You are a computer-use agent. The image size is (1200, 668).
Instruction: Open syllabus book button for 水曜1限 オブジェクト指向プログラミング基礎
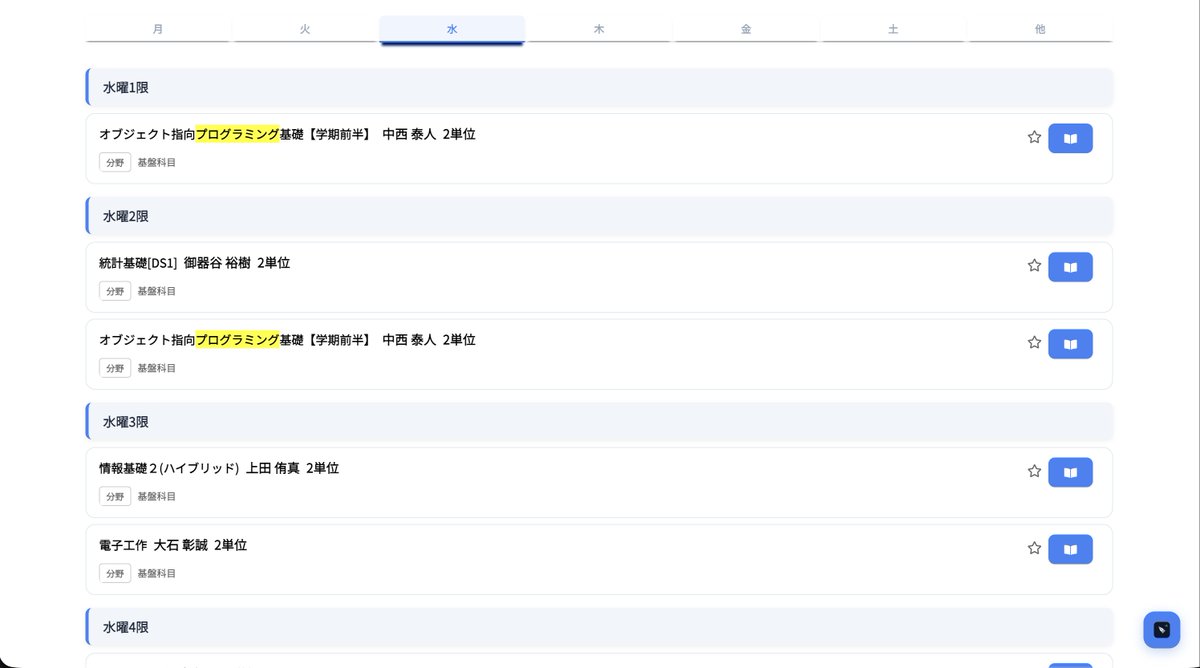click(1070, 138)
